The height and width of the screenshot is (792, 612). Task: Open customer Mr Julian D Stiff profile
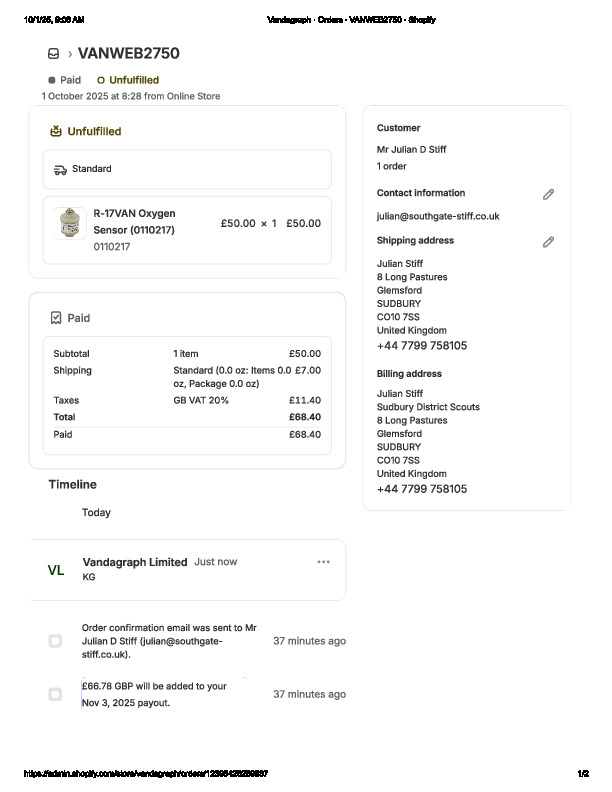(411, 149)
